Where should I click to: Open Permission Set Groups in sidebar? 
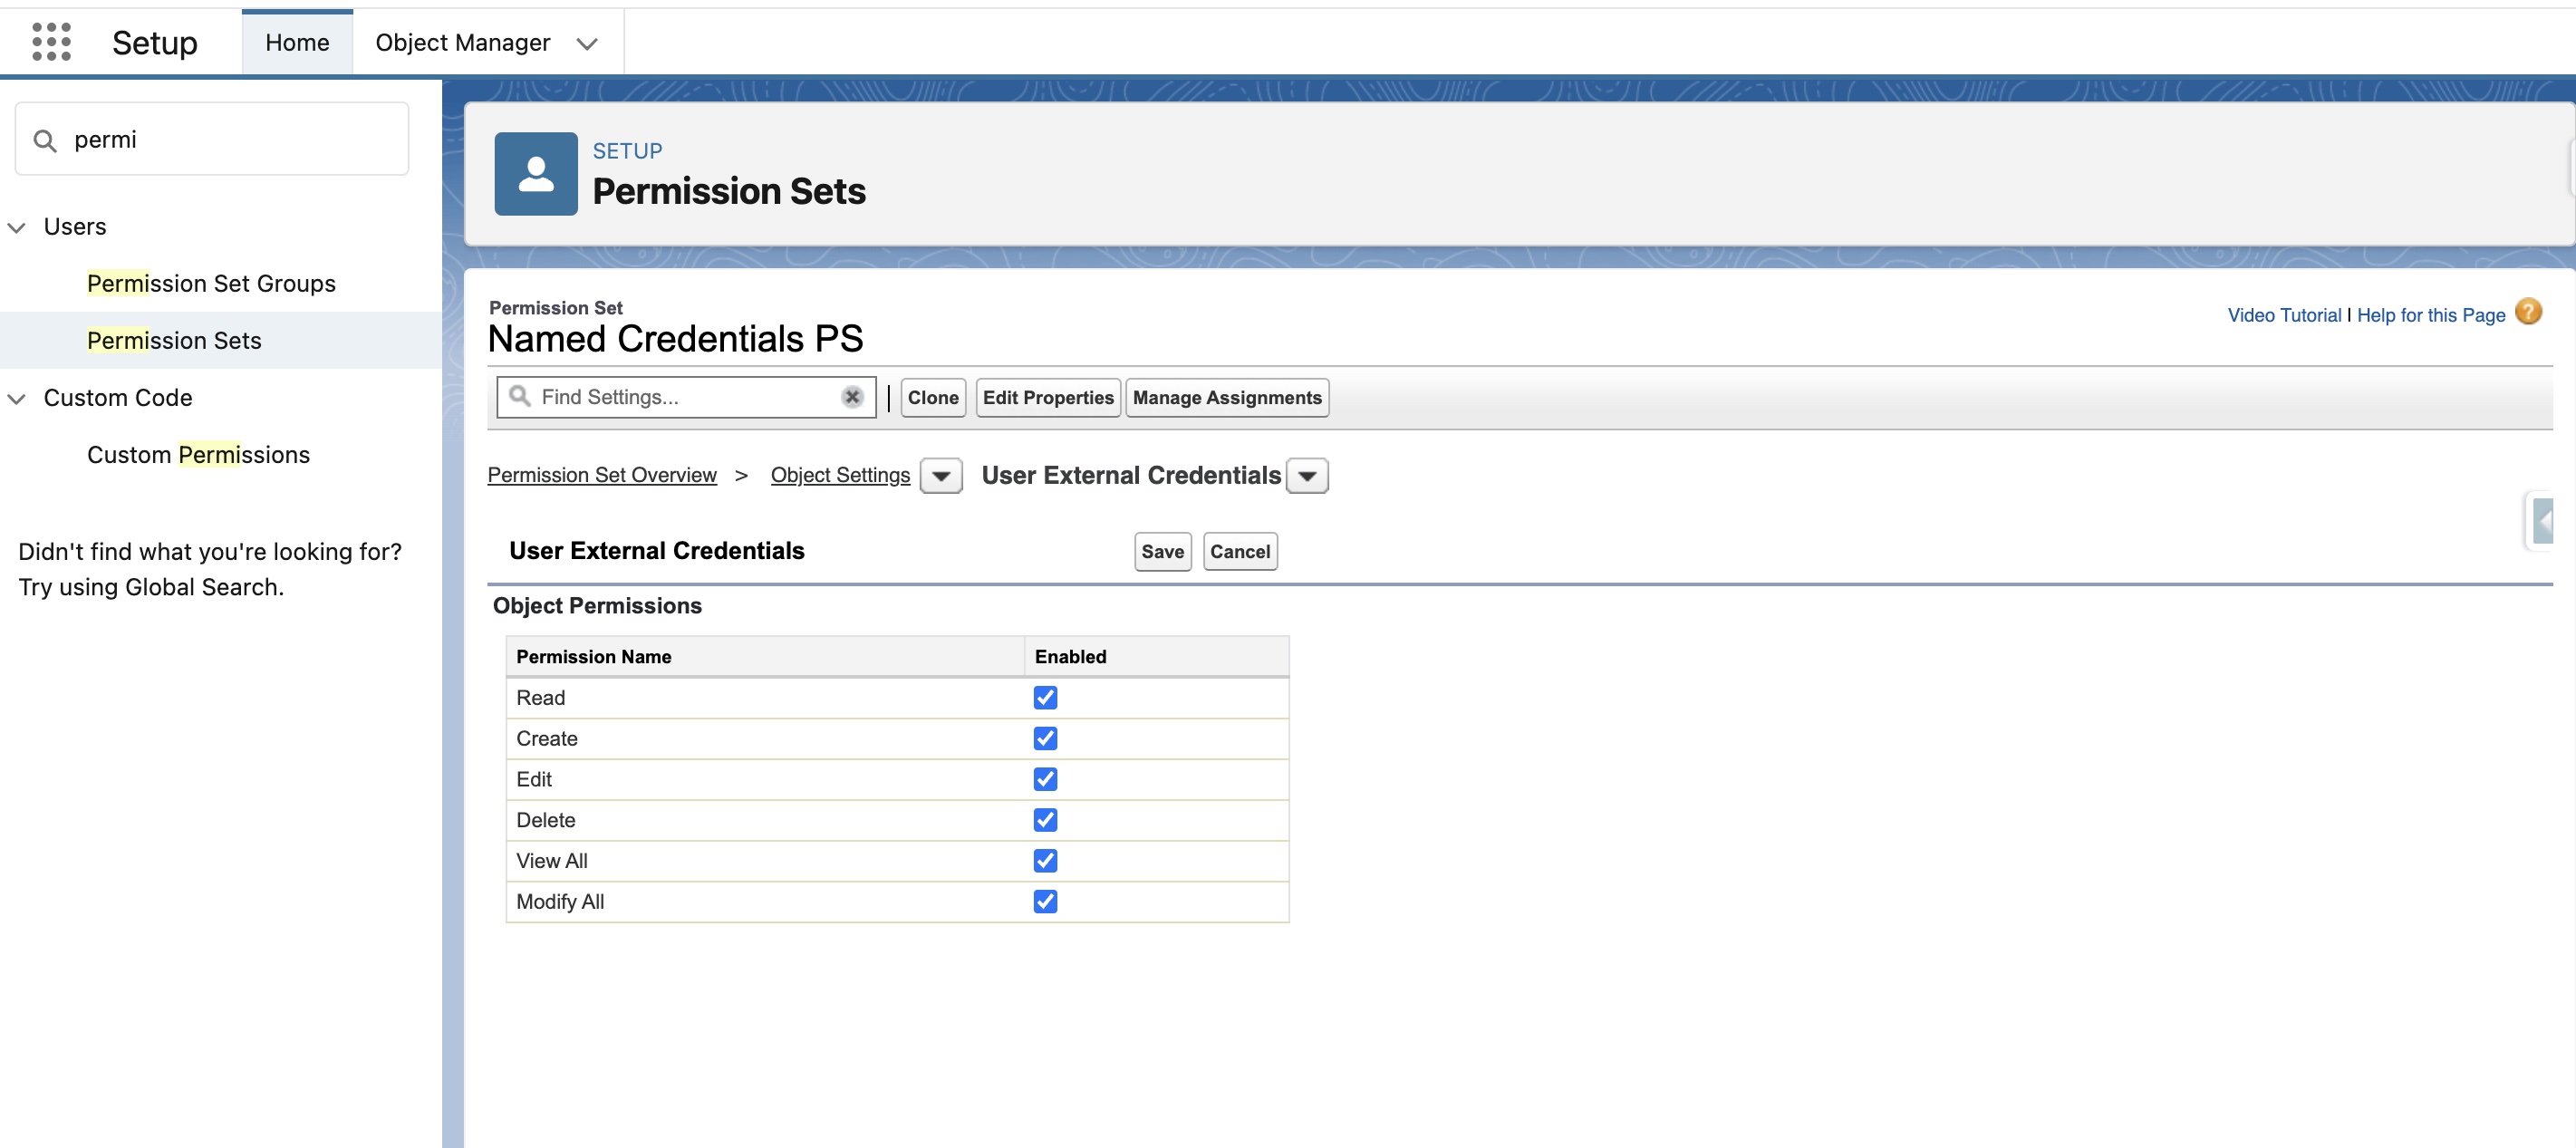pos(211,284)
